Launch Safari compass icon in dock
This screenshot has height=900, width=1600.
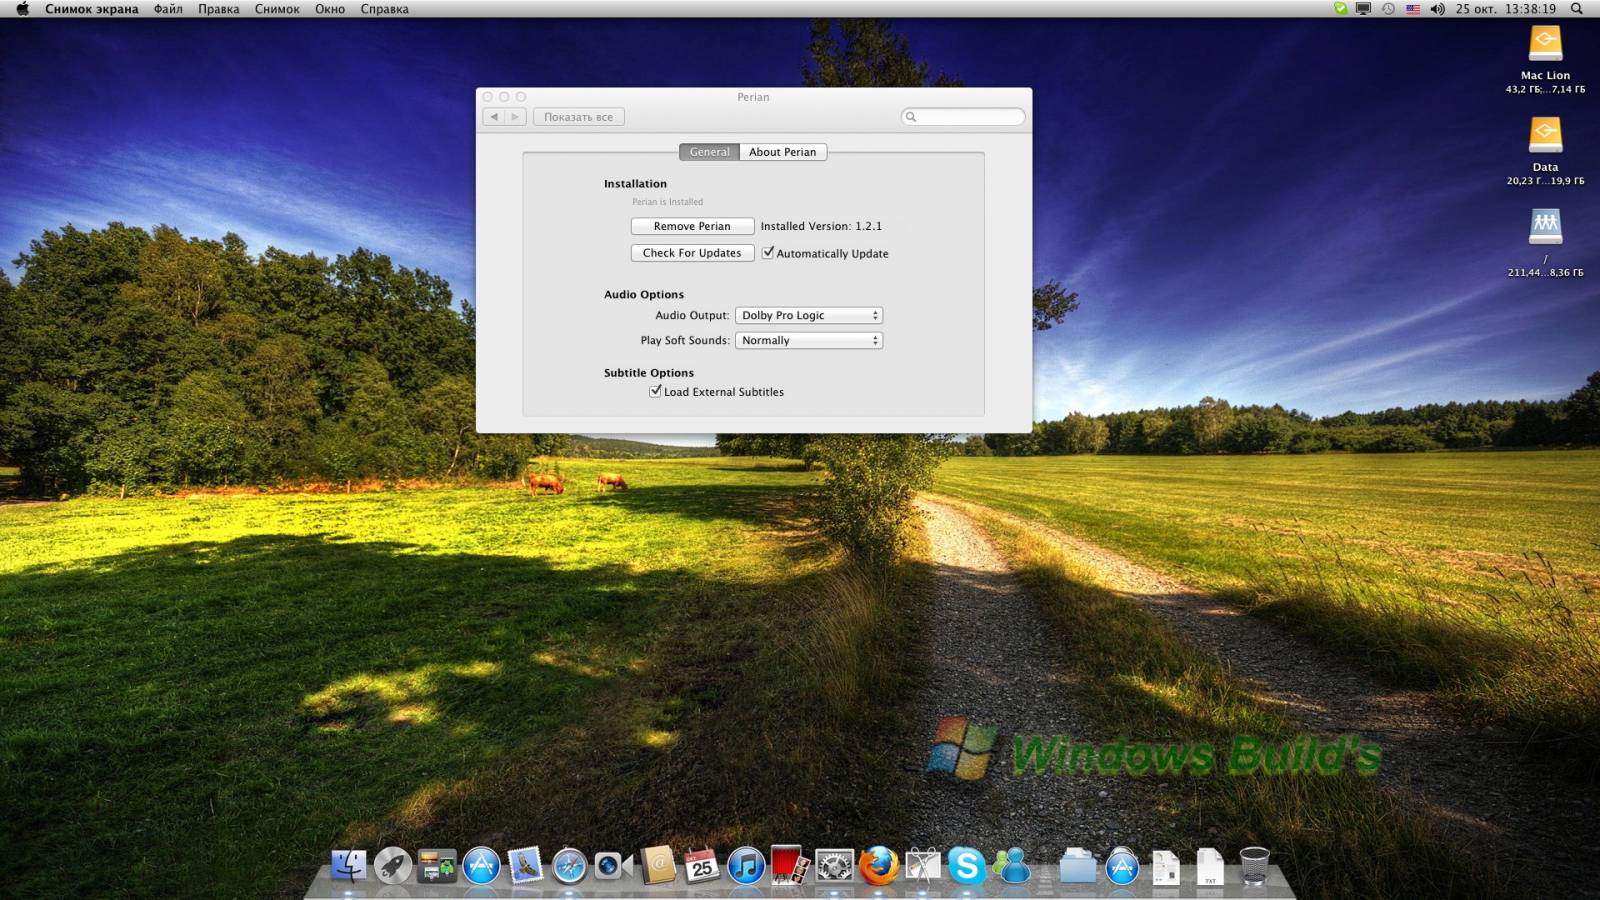tap(569, 866)
